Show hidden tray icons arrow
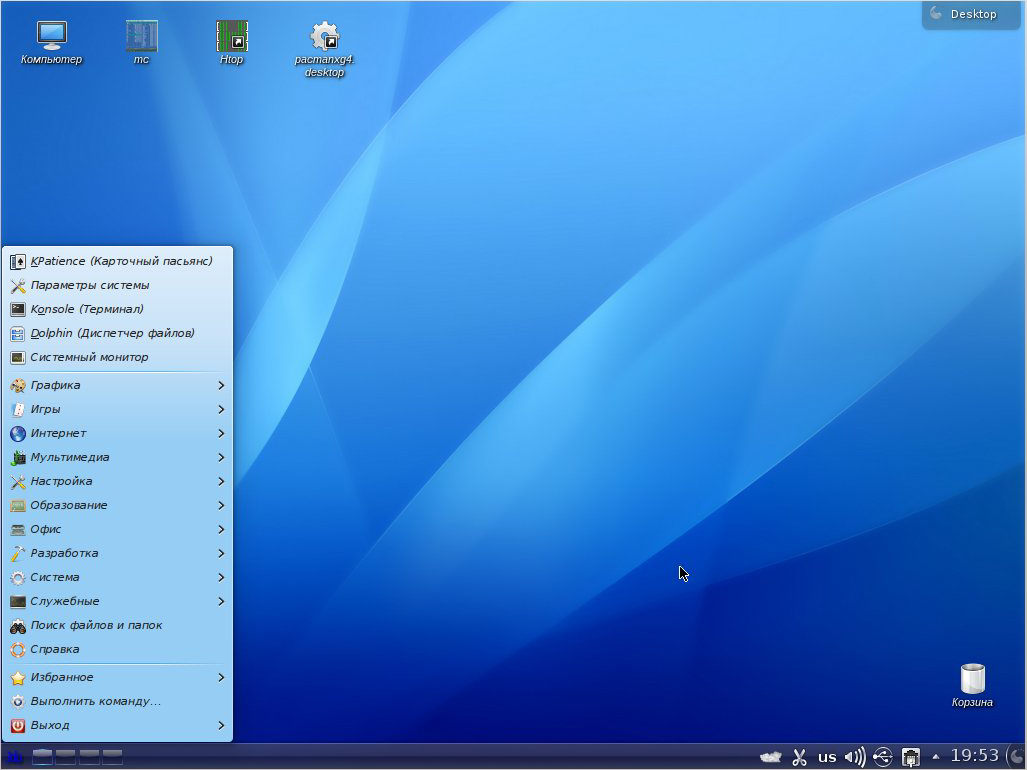1027x770 pixels. tap(936, 757)
